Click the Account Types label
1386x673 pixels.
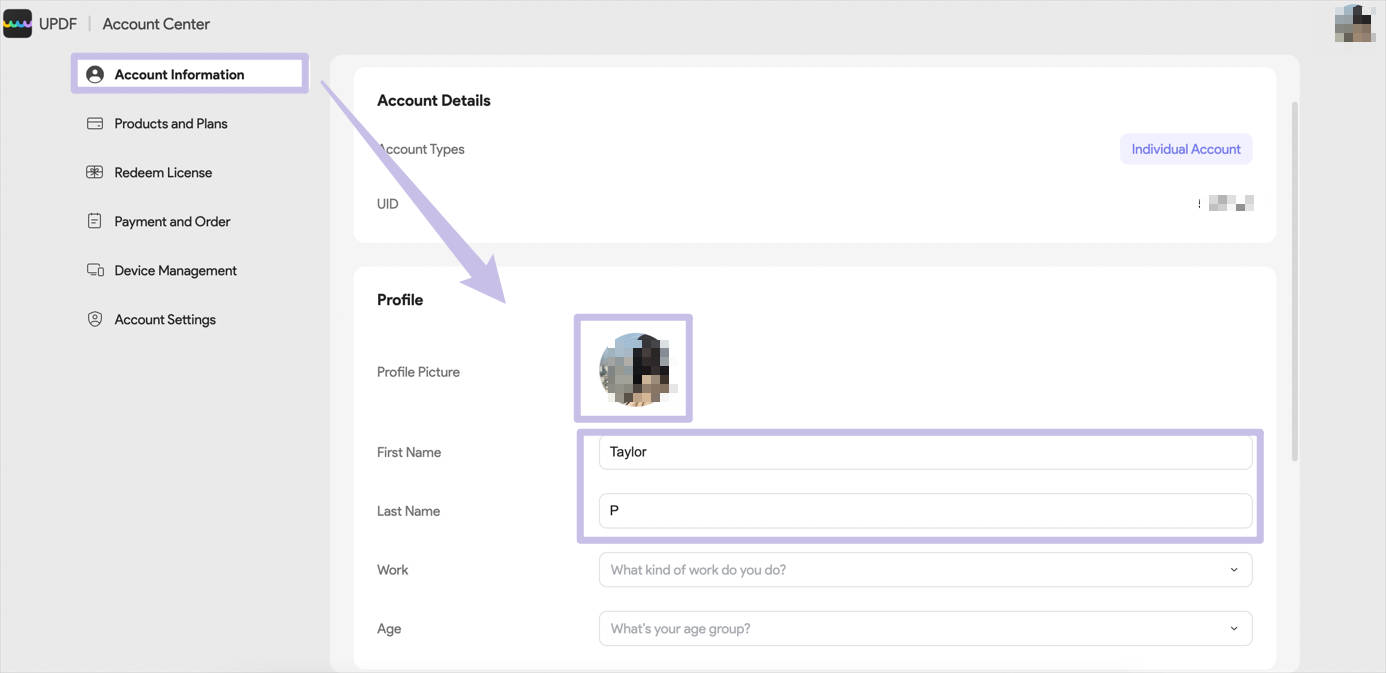(x=421, y=149)
